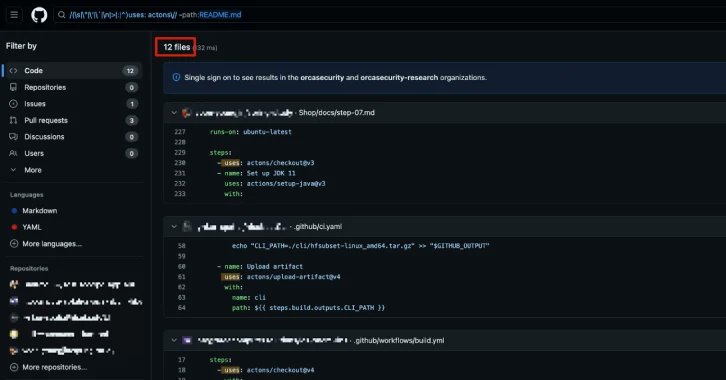Open the Shop/docs/step-07.md file link
The height and width of the screenshot is (380, 726).
[x=337, y=112]
